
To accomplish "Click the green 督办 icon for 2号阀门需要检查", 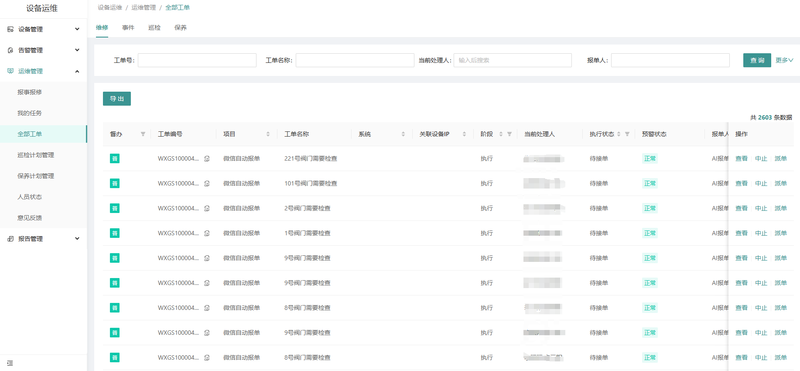I will [x=115, y=208].
